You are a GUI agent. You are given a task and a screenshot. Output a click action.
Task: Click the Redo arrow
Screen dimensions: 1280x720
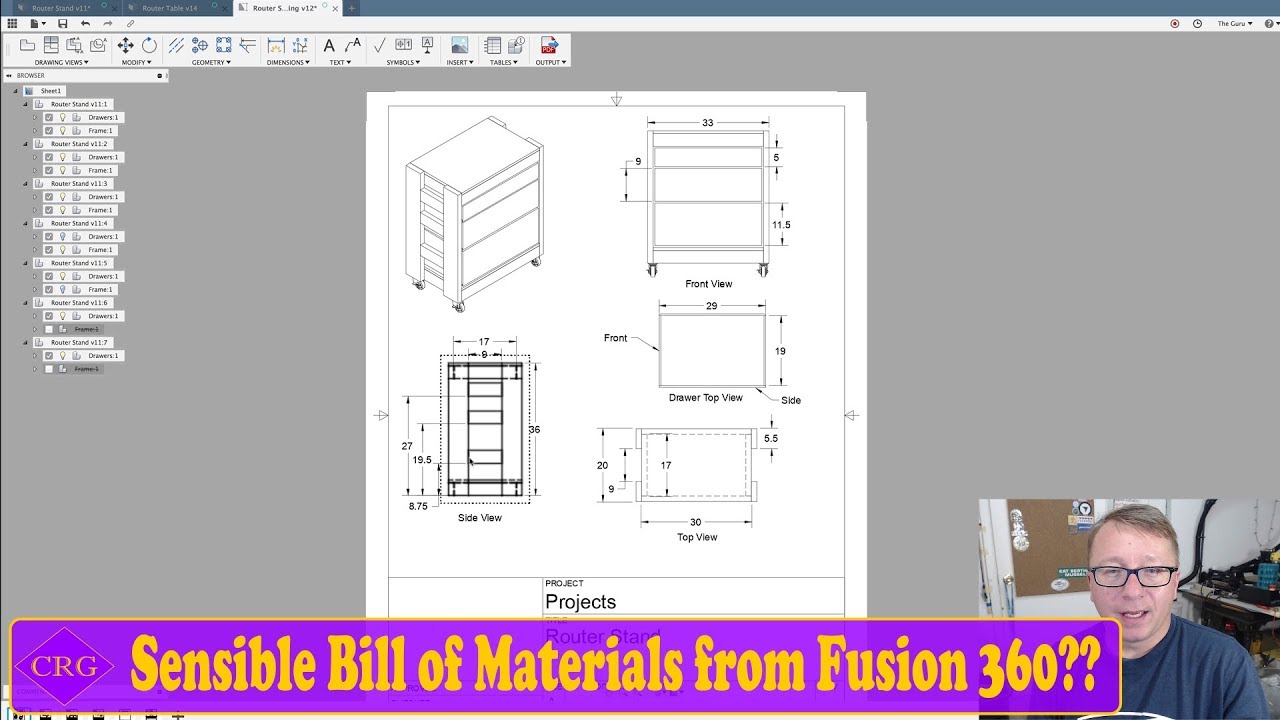(108, 23)
